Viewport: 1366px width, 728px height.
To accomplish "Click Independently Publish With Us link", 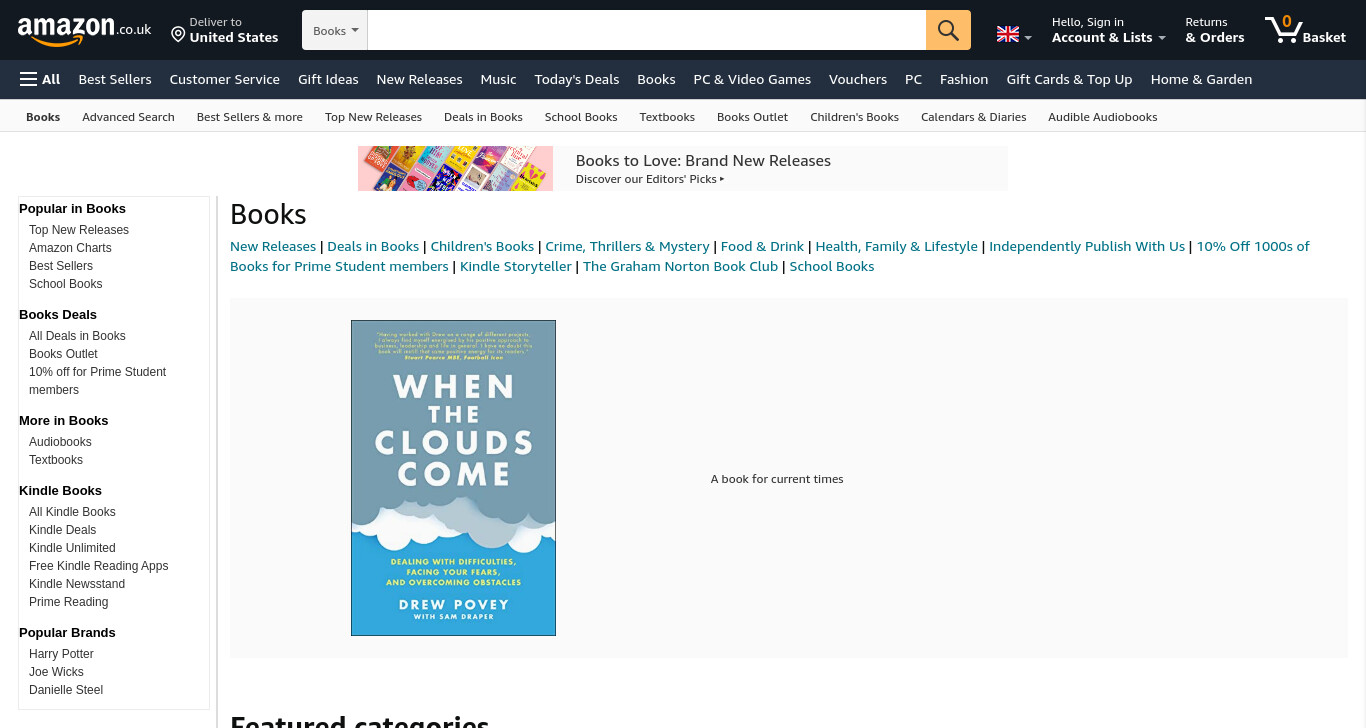I will click(x=1087, y=246).
